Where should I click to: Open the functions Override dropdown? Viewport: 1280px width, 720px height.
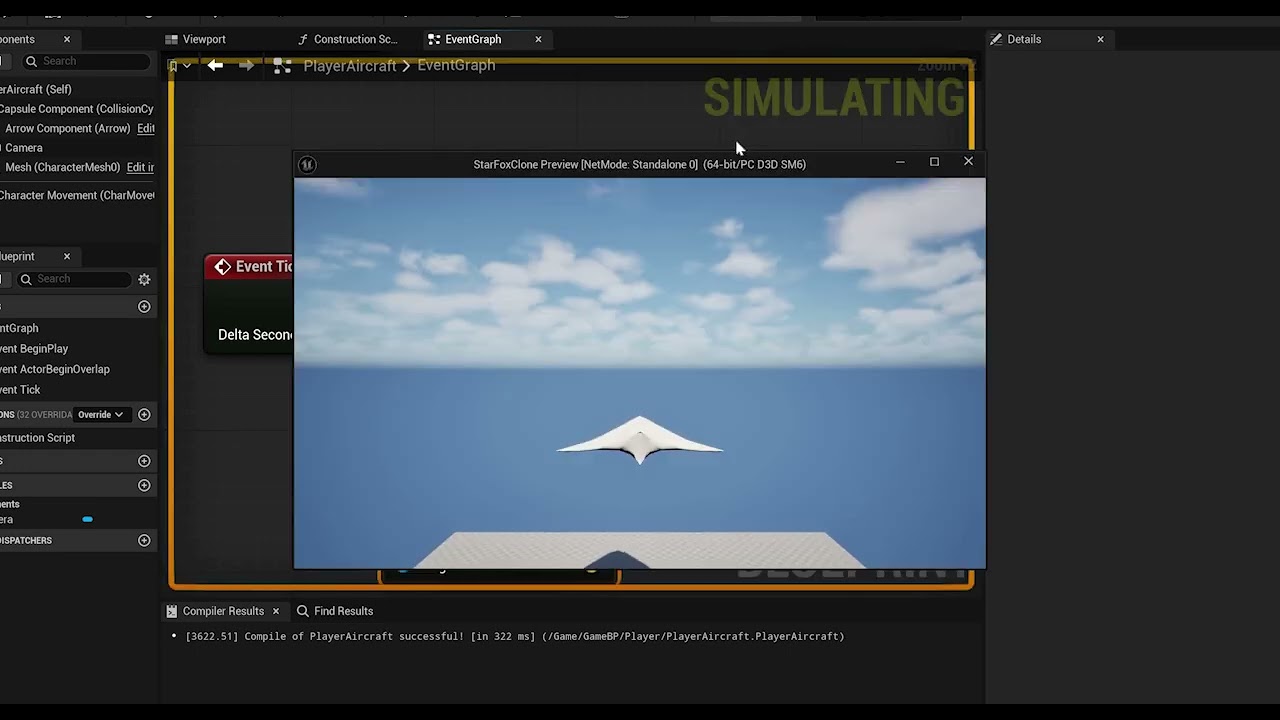coord(100,414)
